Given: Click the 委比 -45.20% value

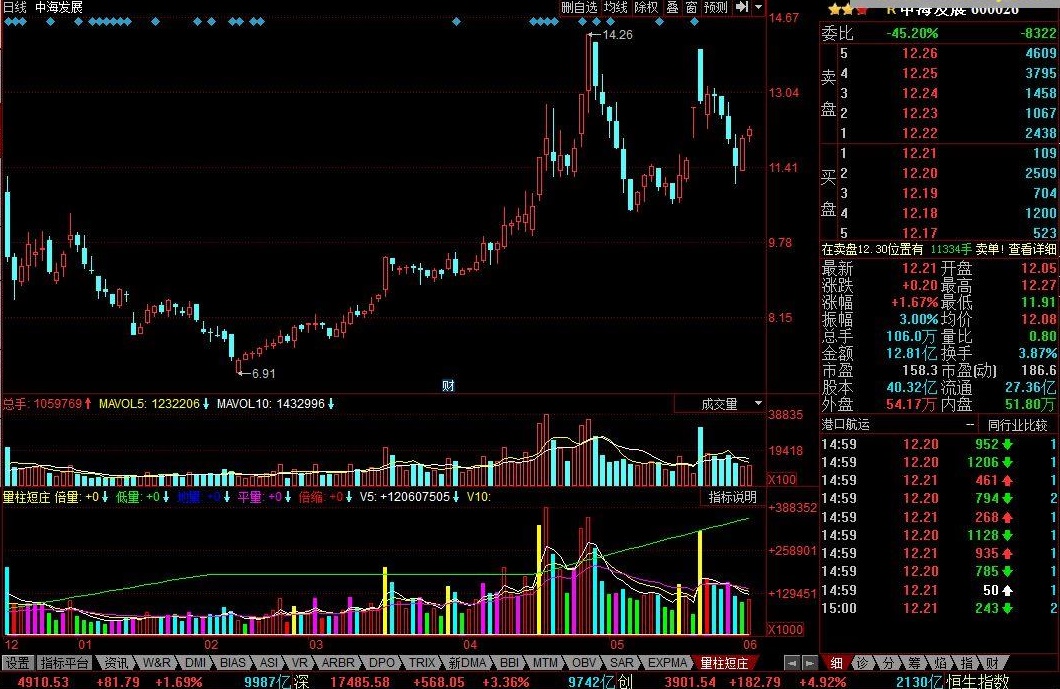Looking at the screenshot, I should [x=912, y=32].
